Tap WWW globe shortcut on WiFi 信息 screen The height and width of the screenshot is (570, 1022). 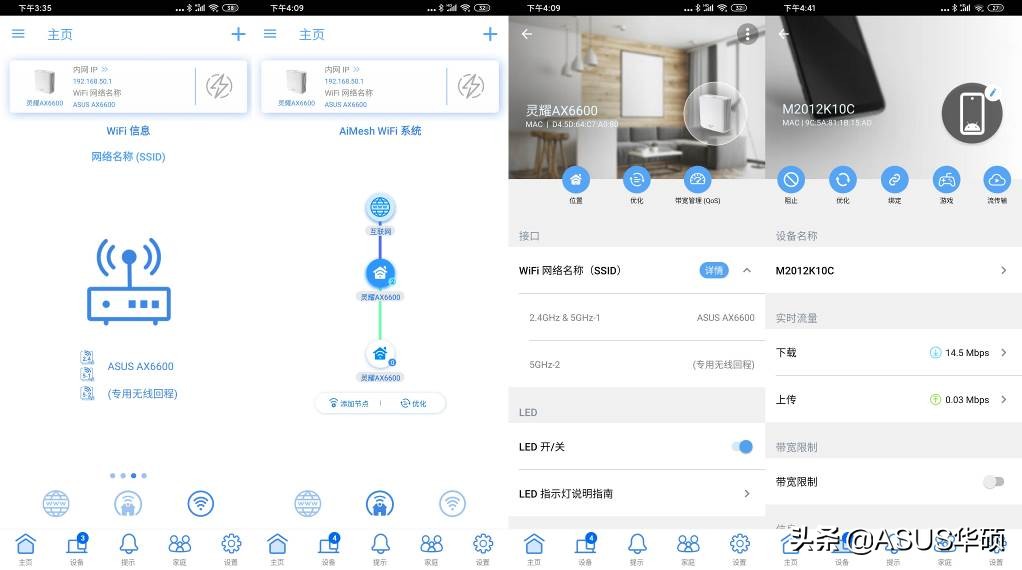click(56, 504)
